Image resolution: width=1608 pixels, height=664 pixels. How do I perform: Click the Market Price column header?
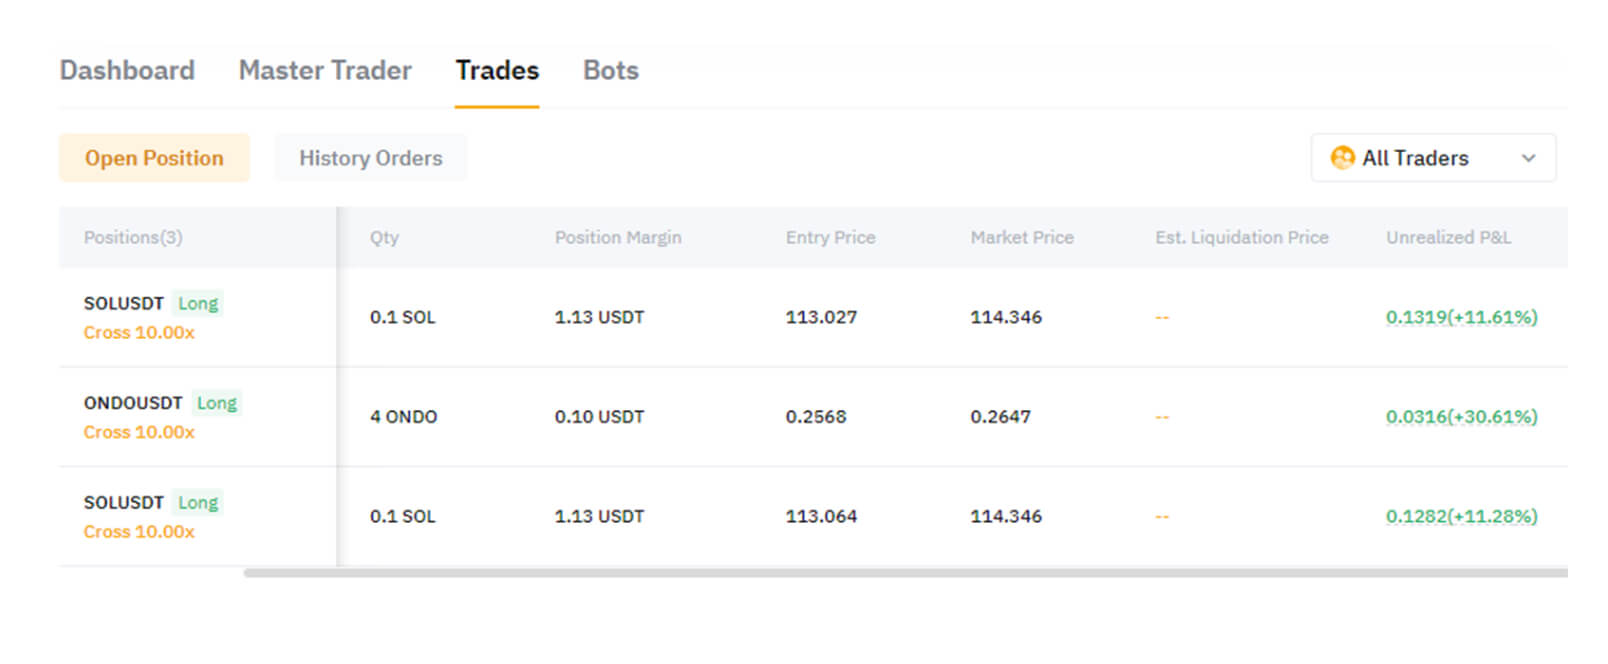tap(1021, 238)
